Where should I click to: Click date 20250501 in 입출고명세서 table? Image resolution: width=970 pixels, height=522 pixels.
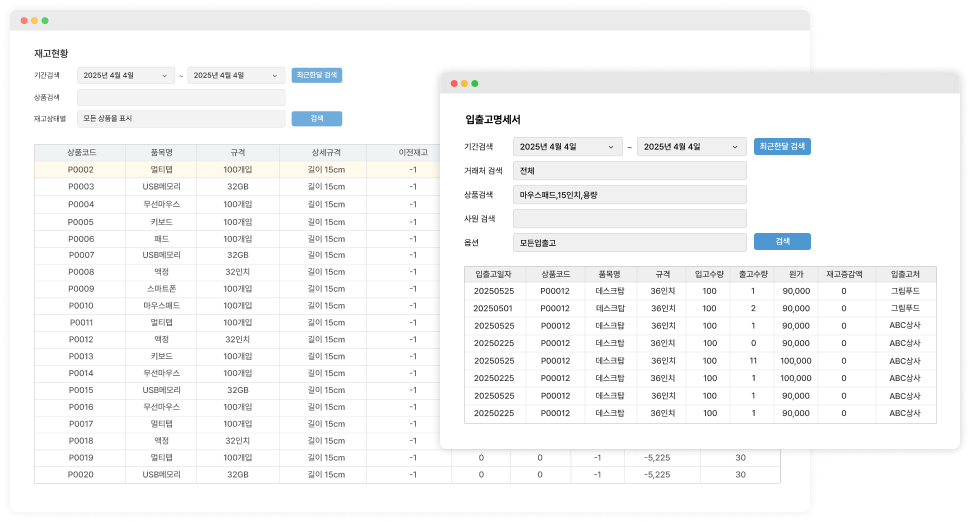point(493,308)
